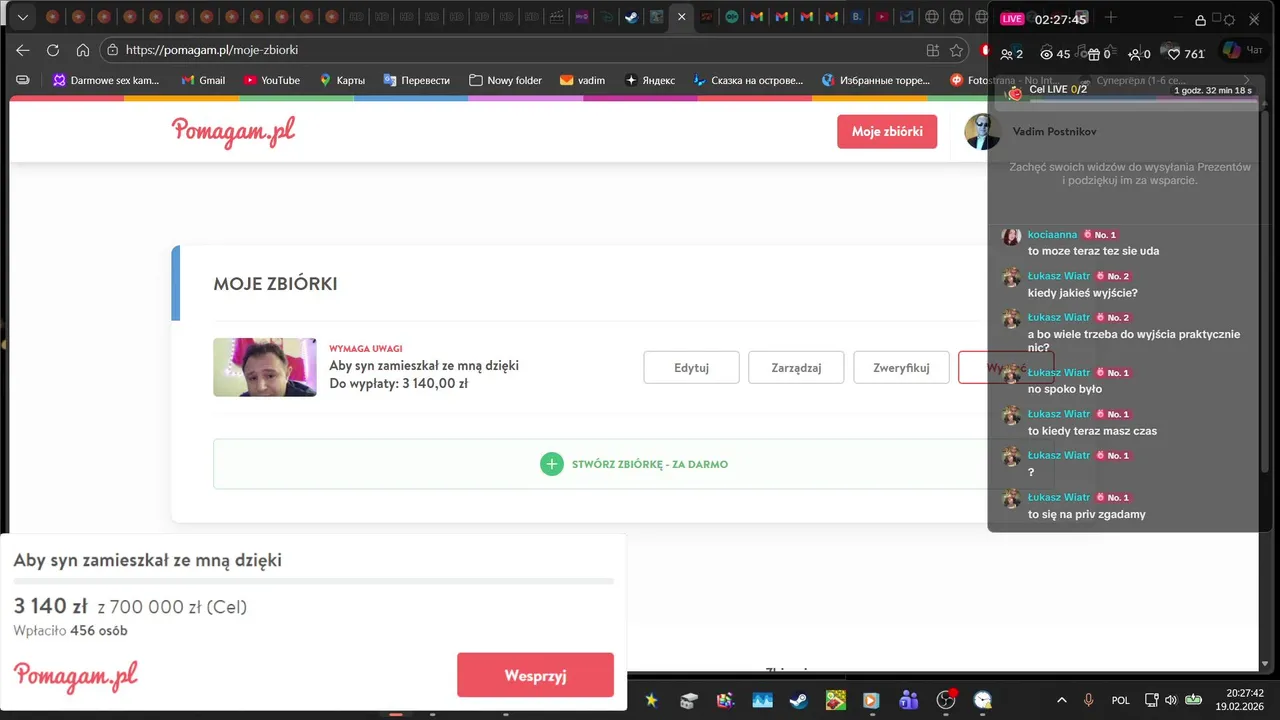Open the Darmowe sex kam... bookmark
The width and height of the screenshot is (1280, 720).
point(107,80)
